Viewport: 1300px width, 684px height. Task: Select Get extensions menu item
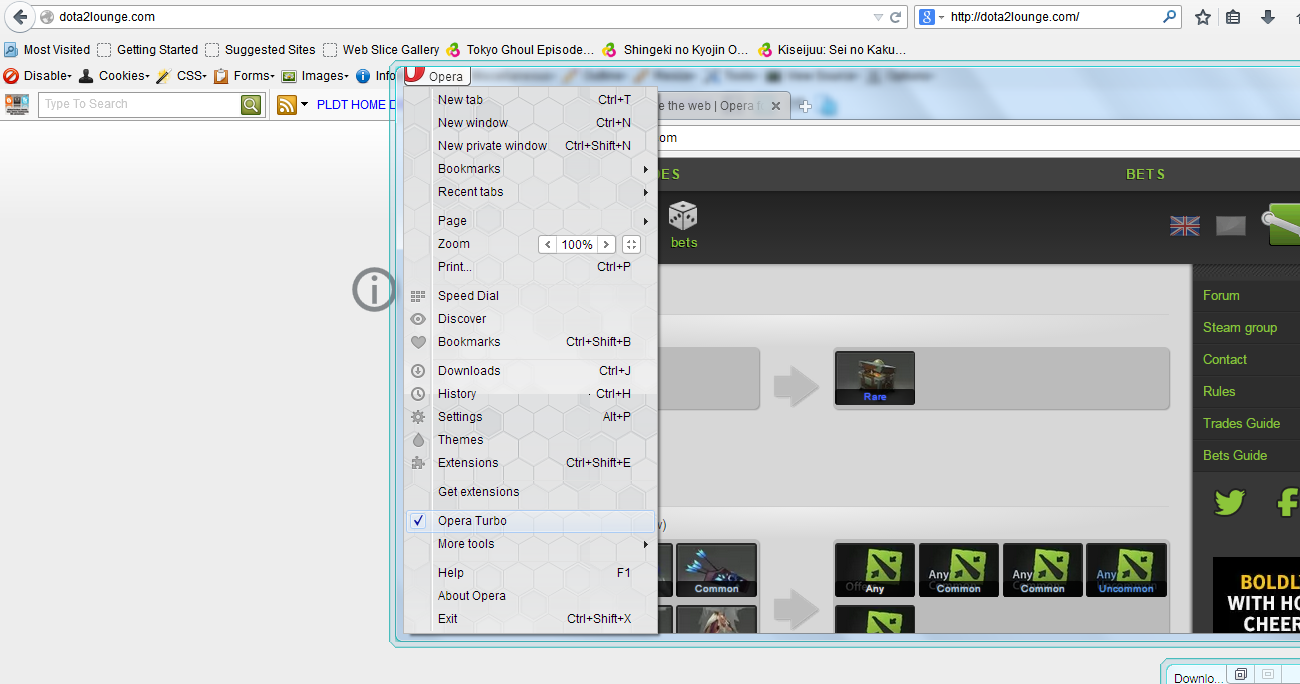531,492
